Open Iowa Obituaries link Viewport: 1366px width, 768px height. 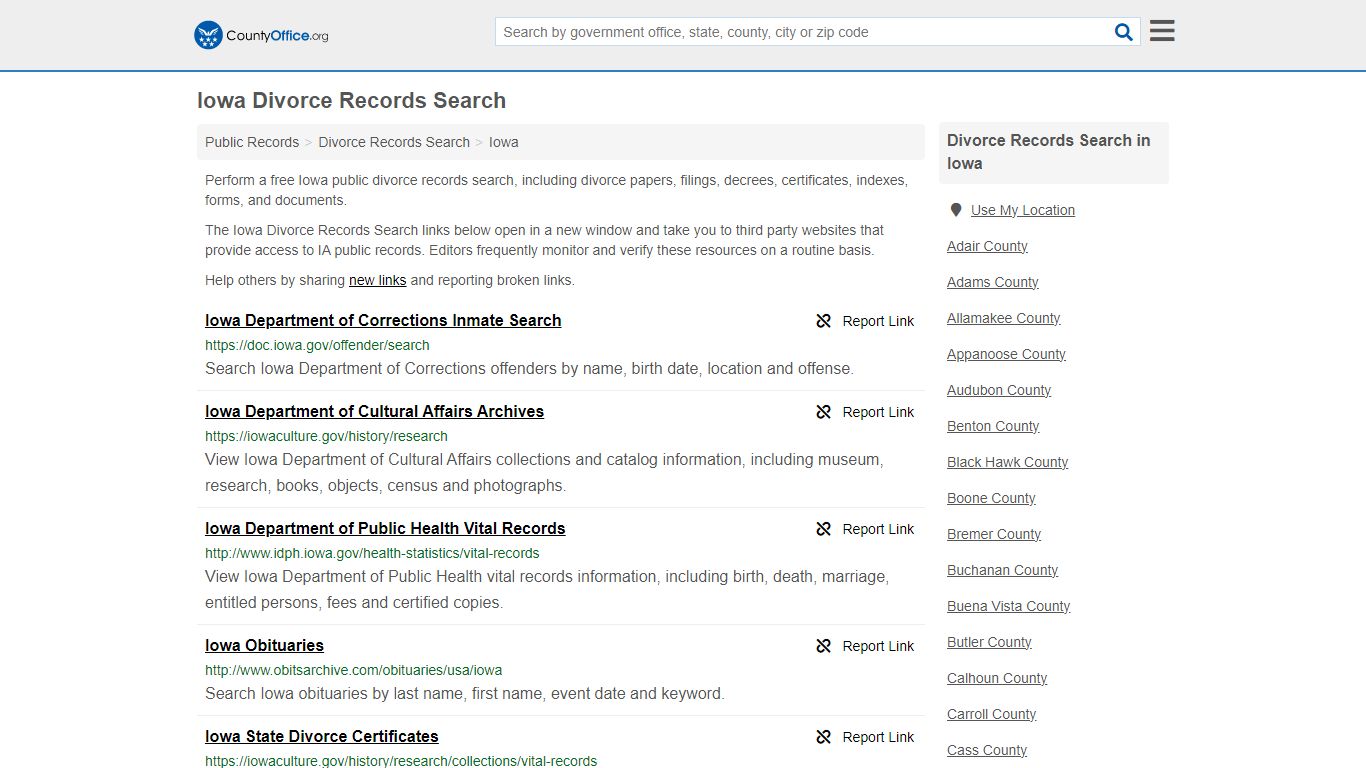click(x=264, y=645)
